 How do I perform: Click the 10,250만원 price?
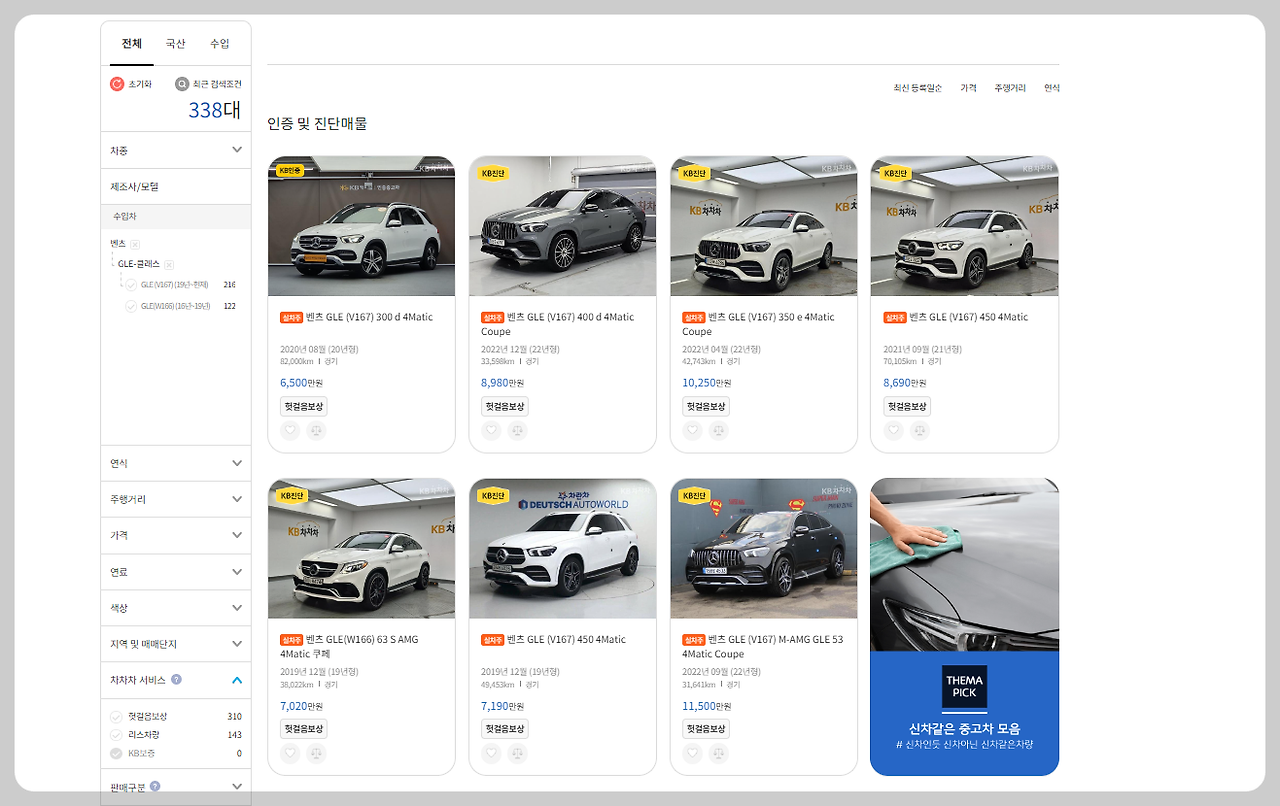coord(706,382)
